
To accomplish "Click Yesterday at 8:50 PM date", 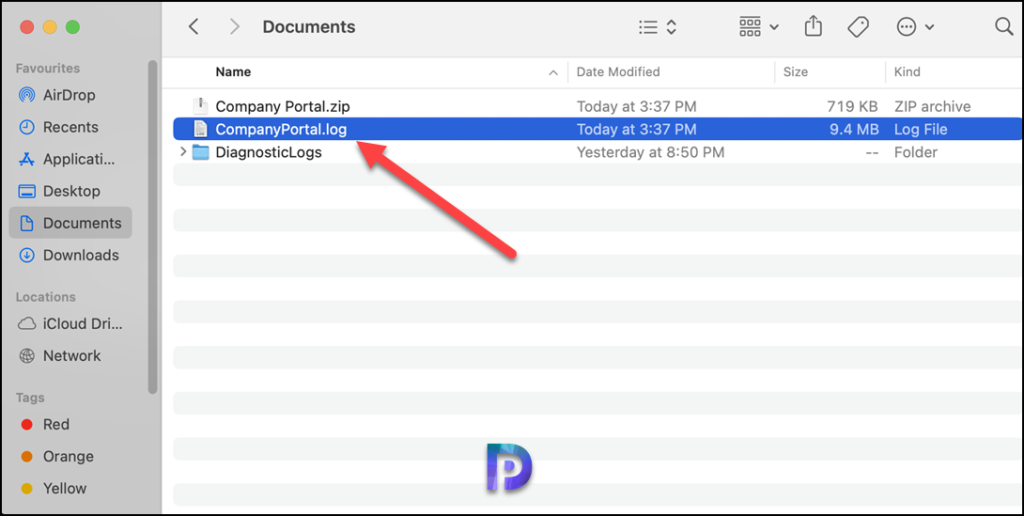I will 650,153.
